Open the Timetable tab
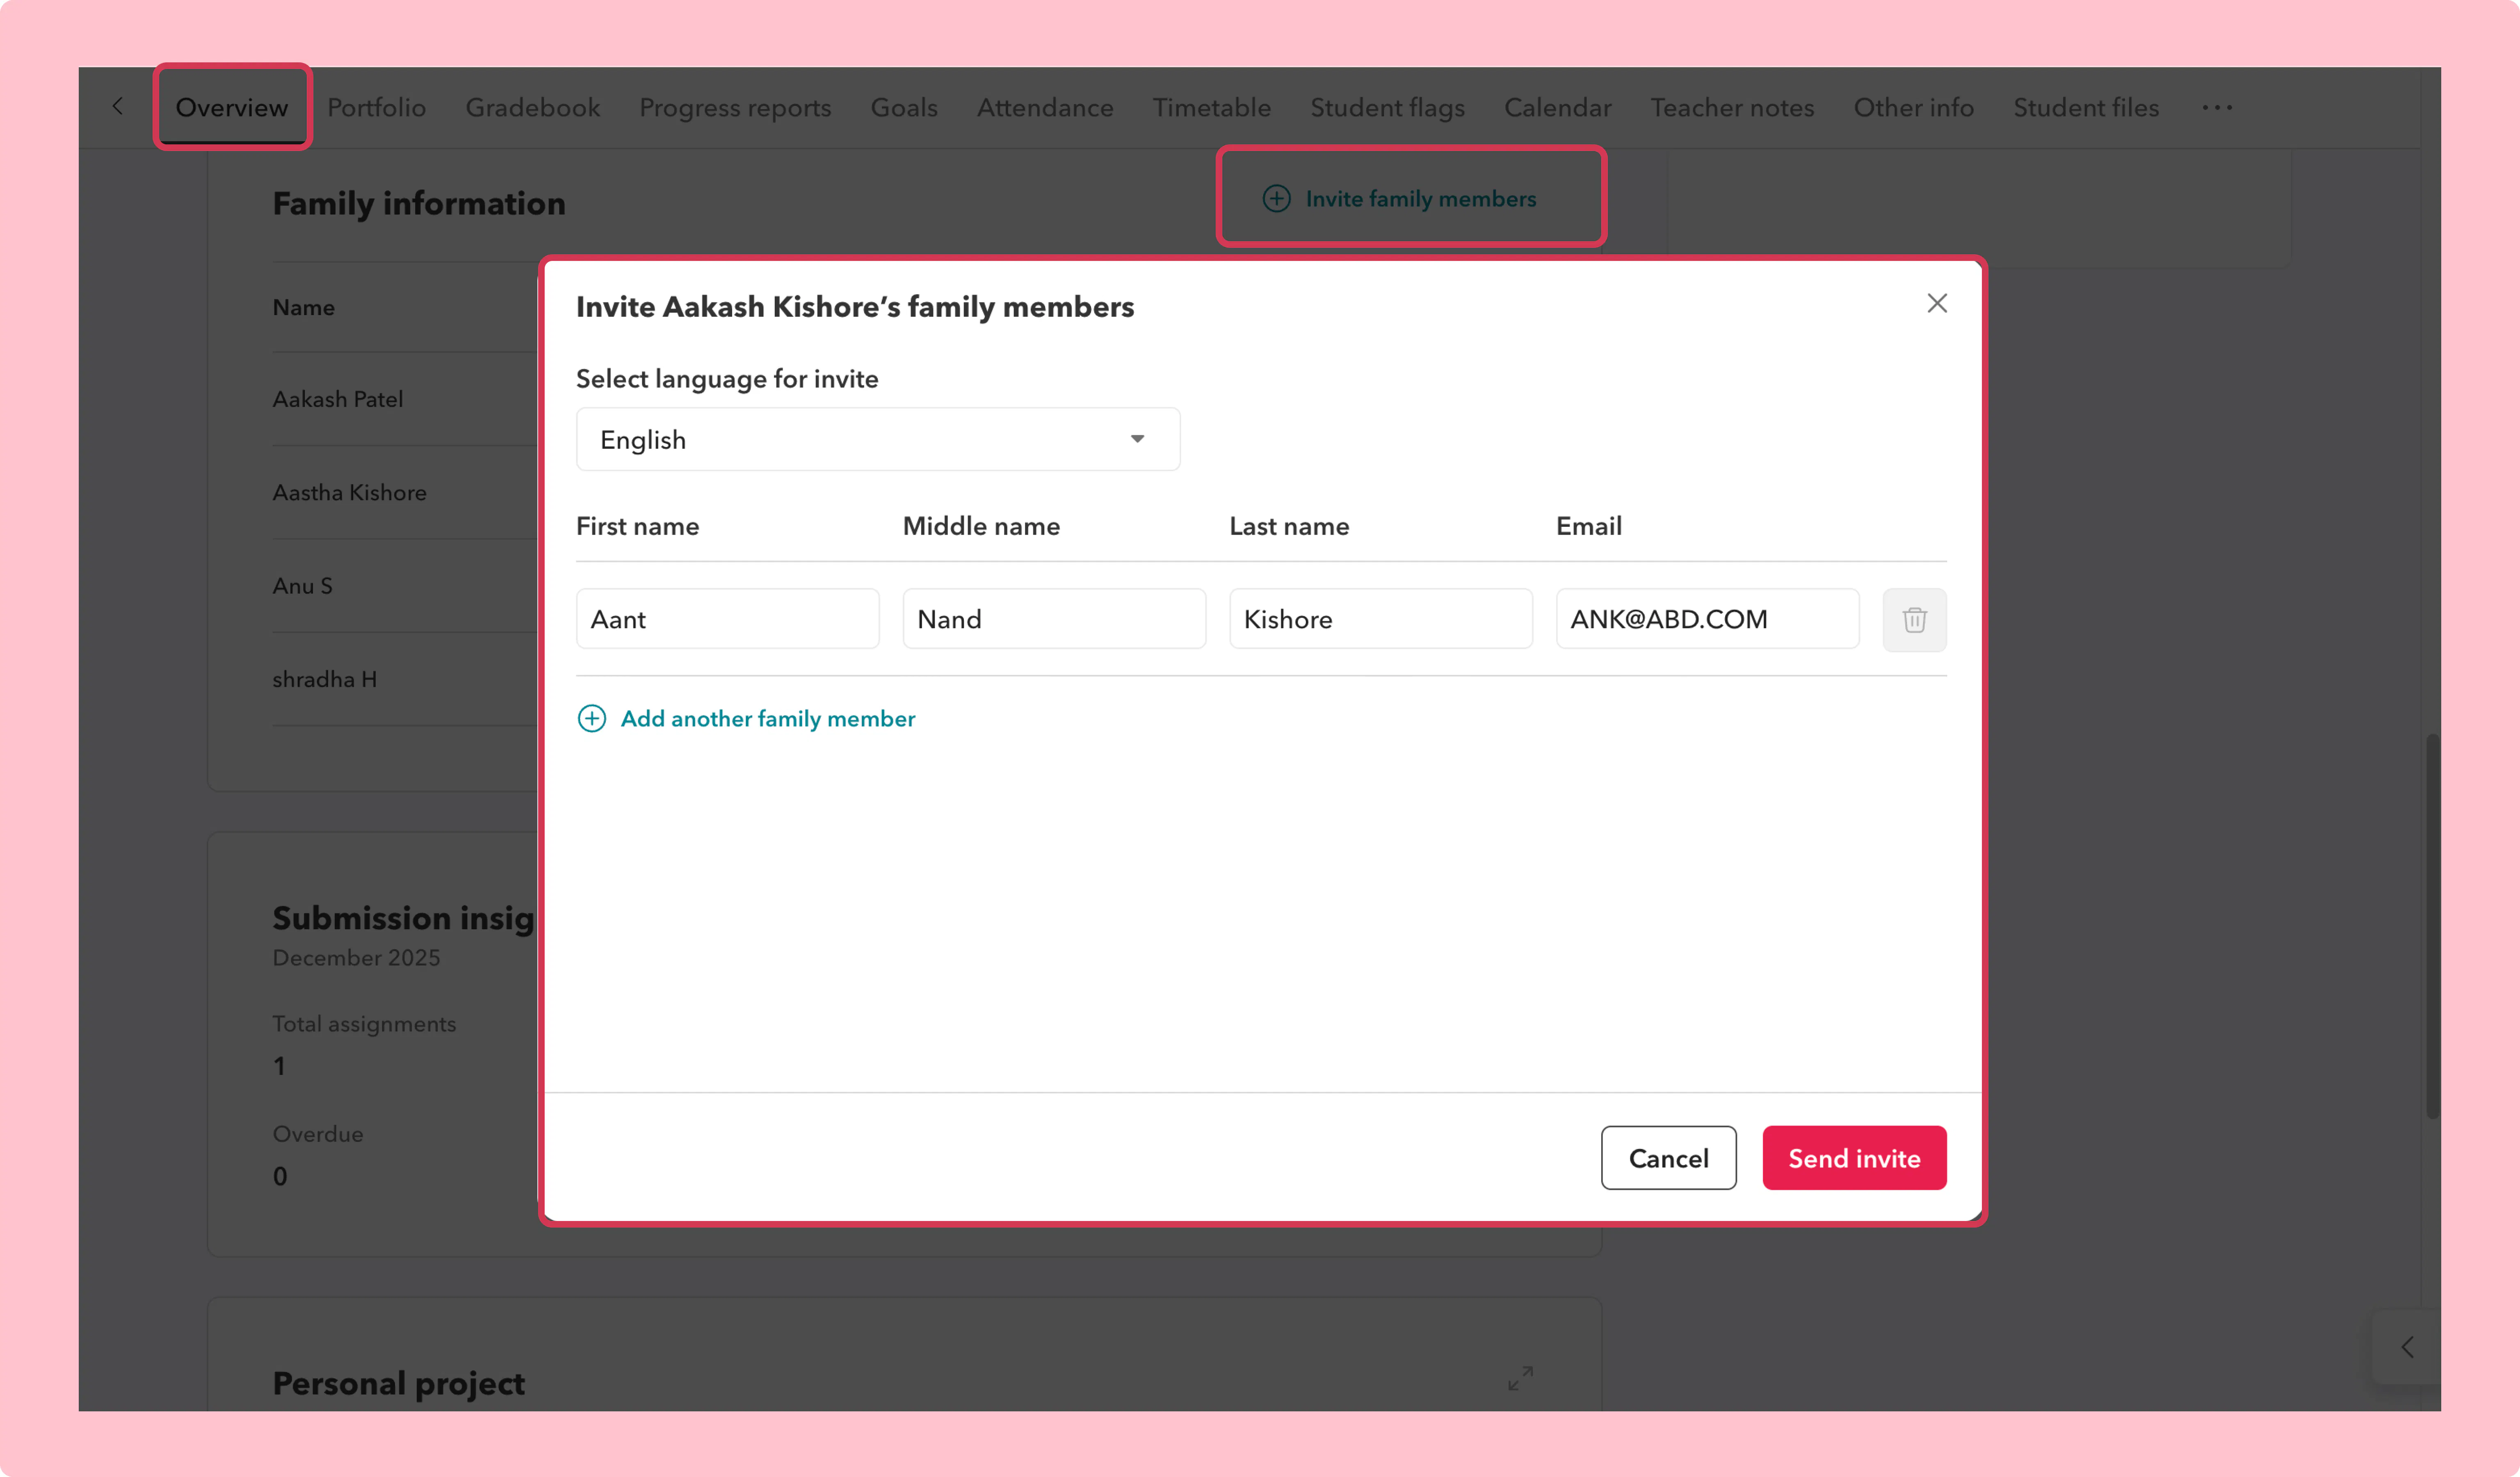The image size is (2520, 1477). (x=1211, y=107)
